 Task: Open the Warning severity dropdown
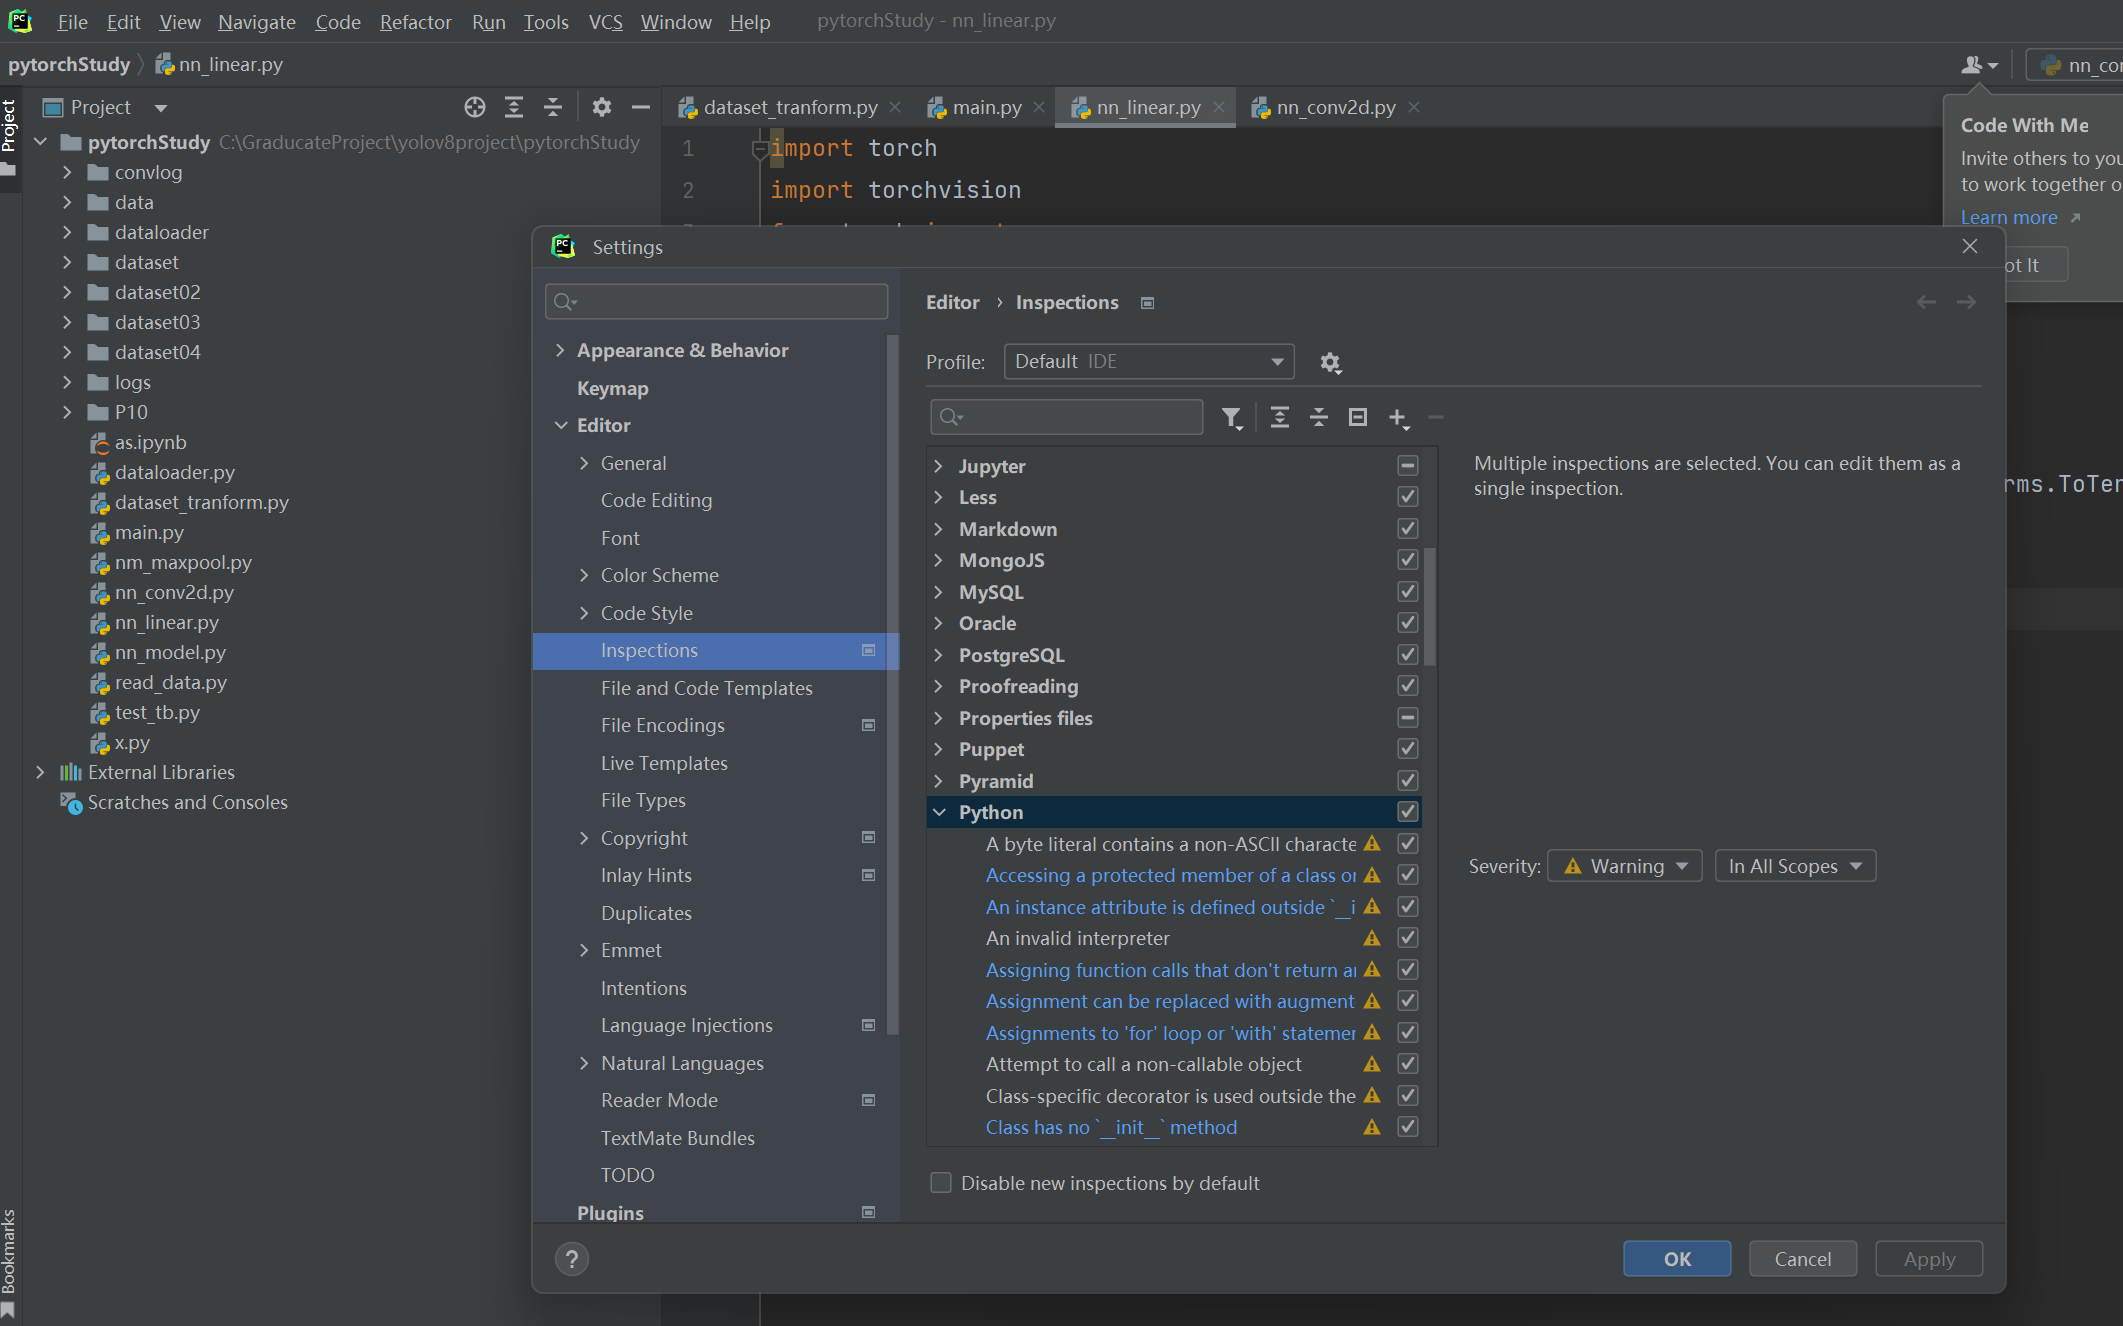coord(1624,866)
